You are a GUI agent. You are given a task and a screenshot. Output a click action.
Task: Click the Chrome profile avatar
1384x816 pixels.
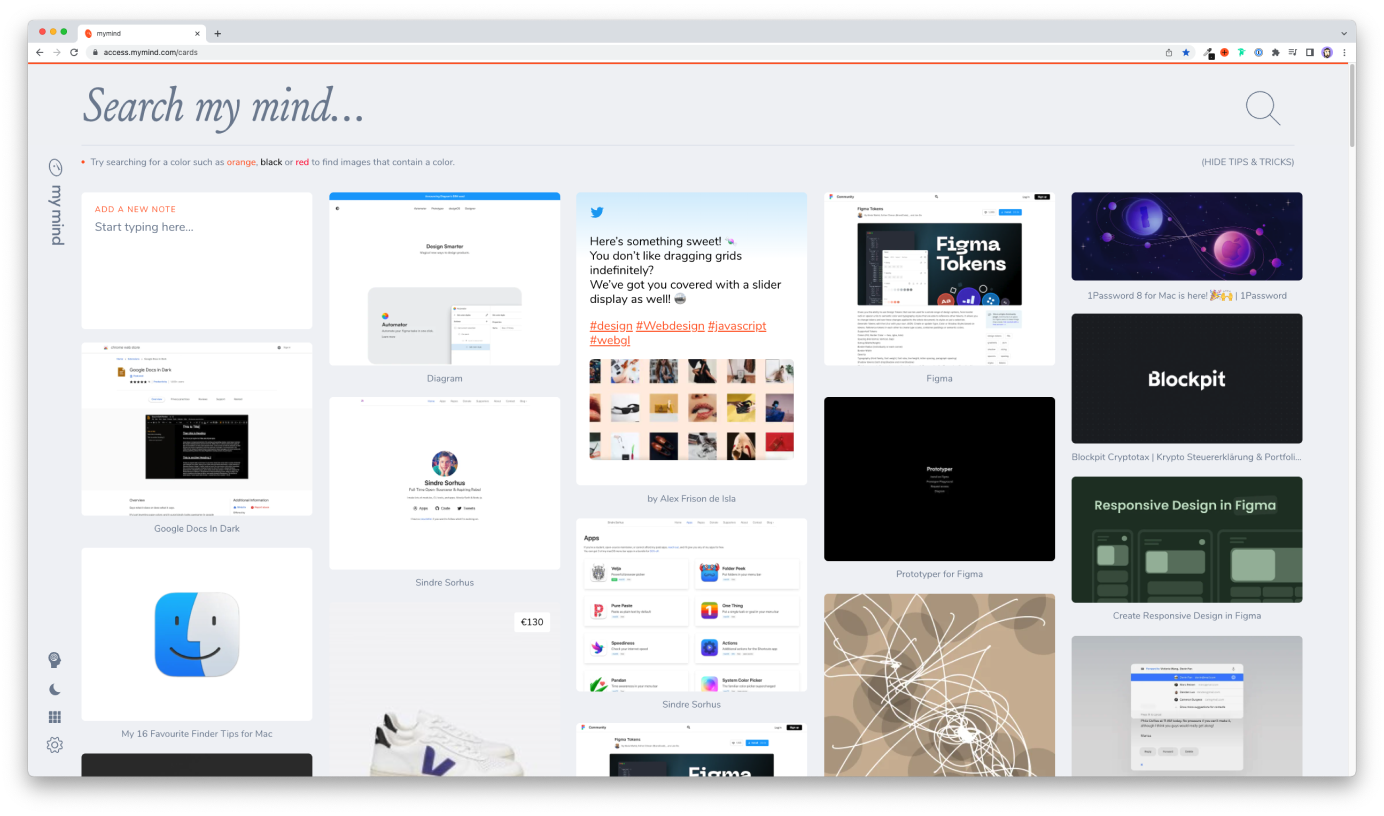pos(1327,52)
